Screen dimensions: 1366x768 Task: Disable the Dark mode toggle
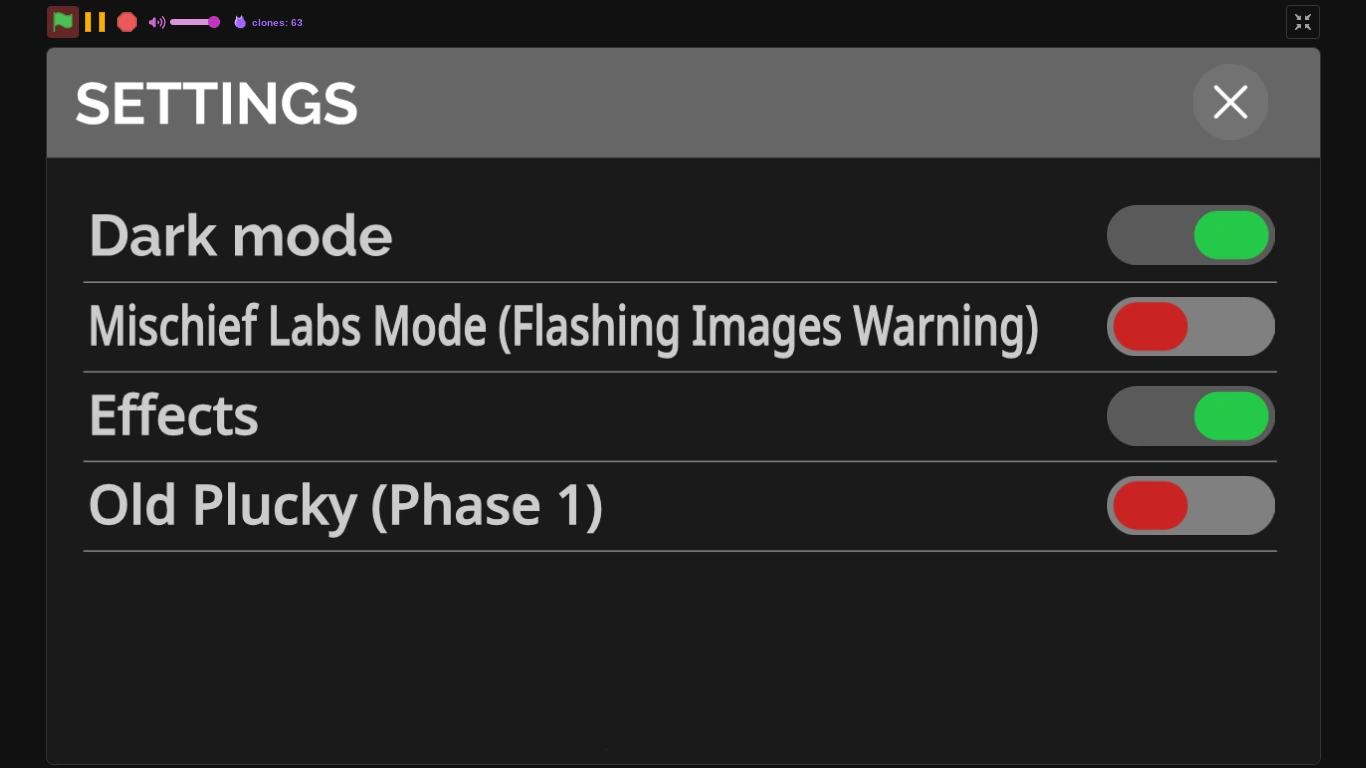tap(1190, 235)
